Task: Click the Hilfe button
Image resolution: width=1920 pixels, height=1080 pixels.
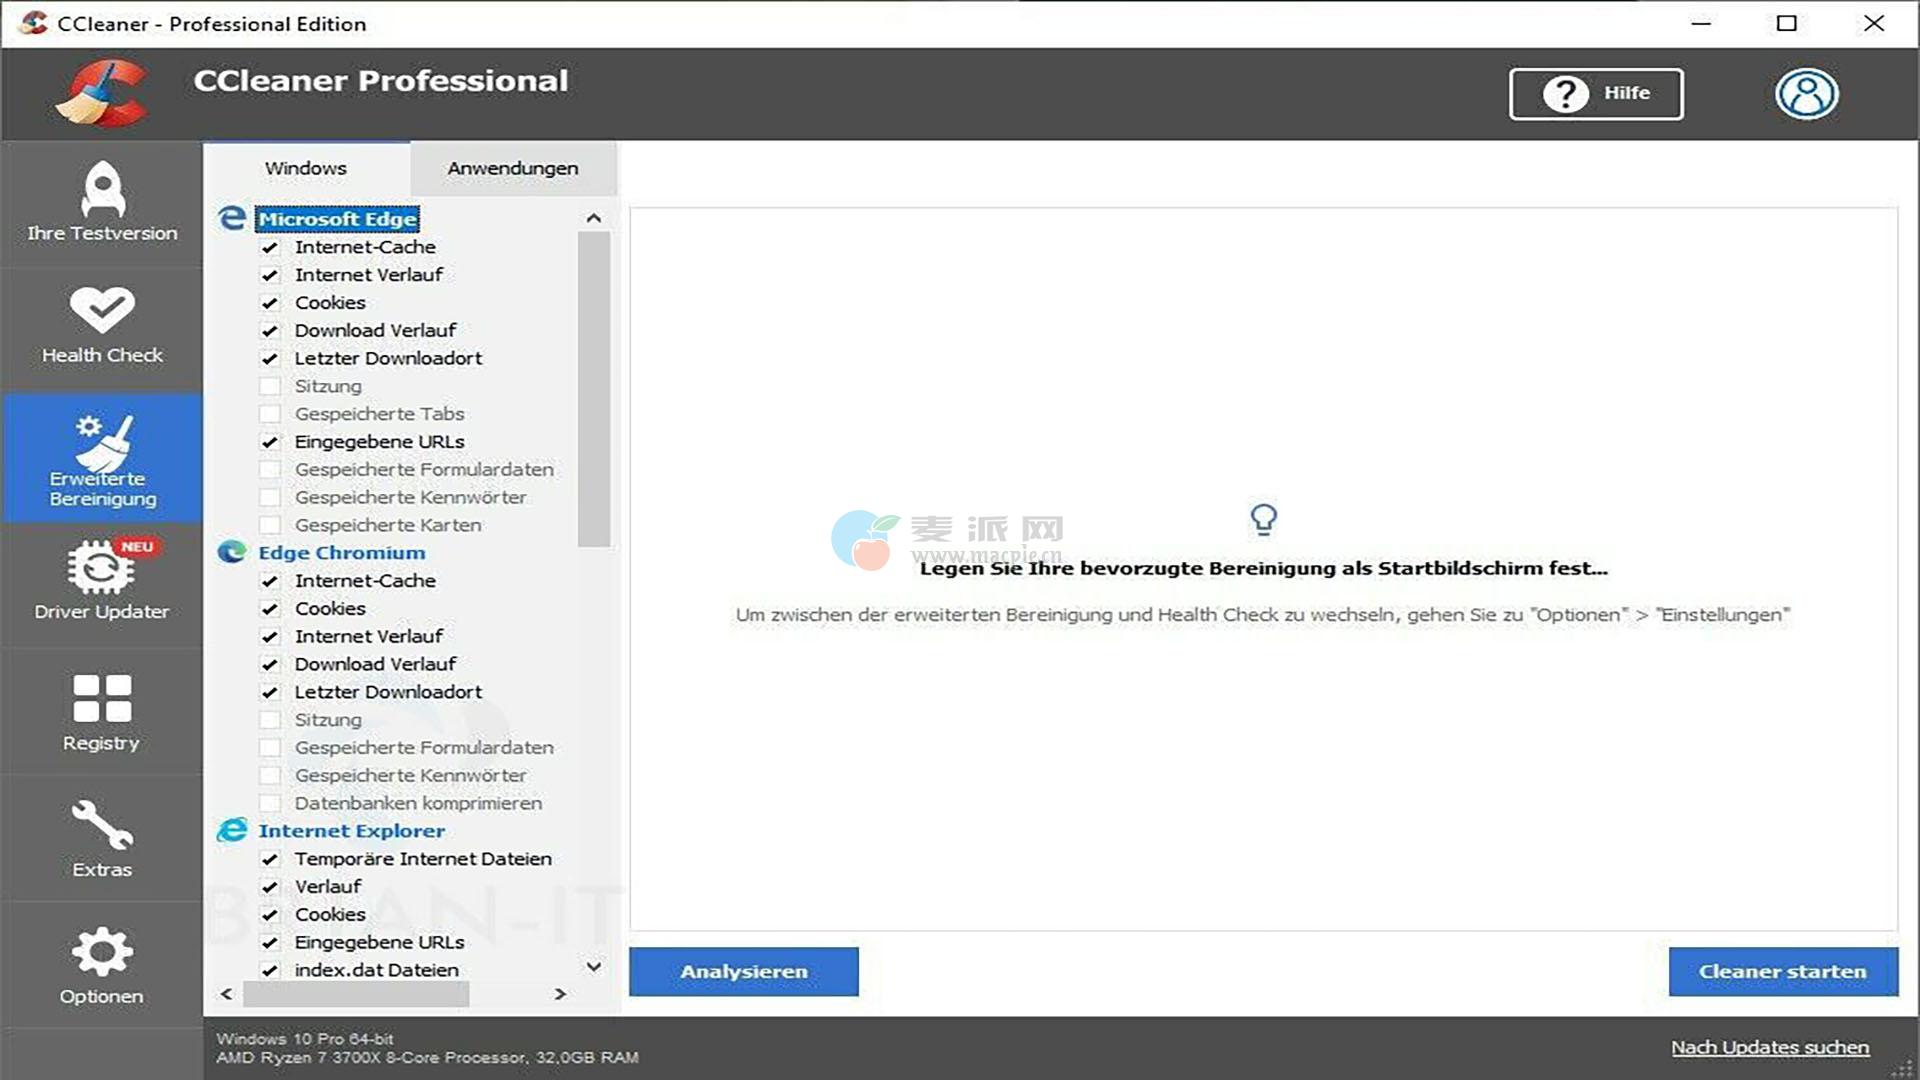Action: [1596, 94]
